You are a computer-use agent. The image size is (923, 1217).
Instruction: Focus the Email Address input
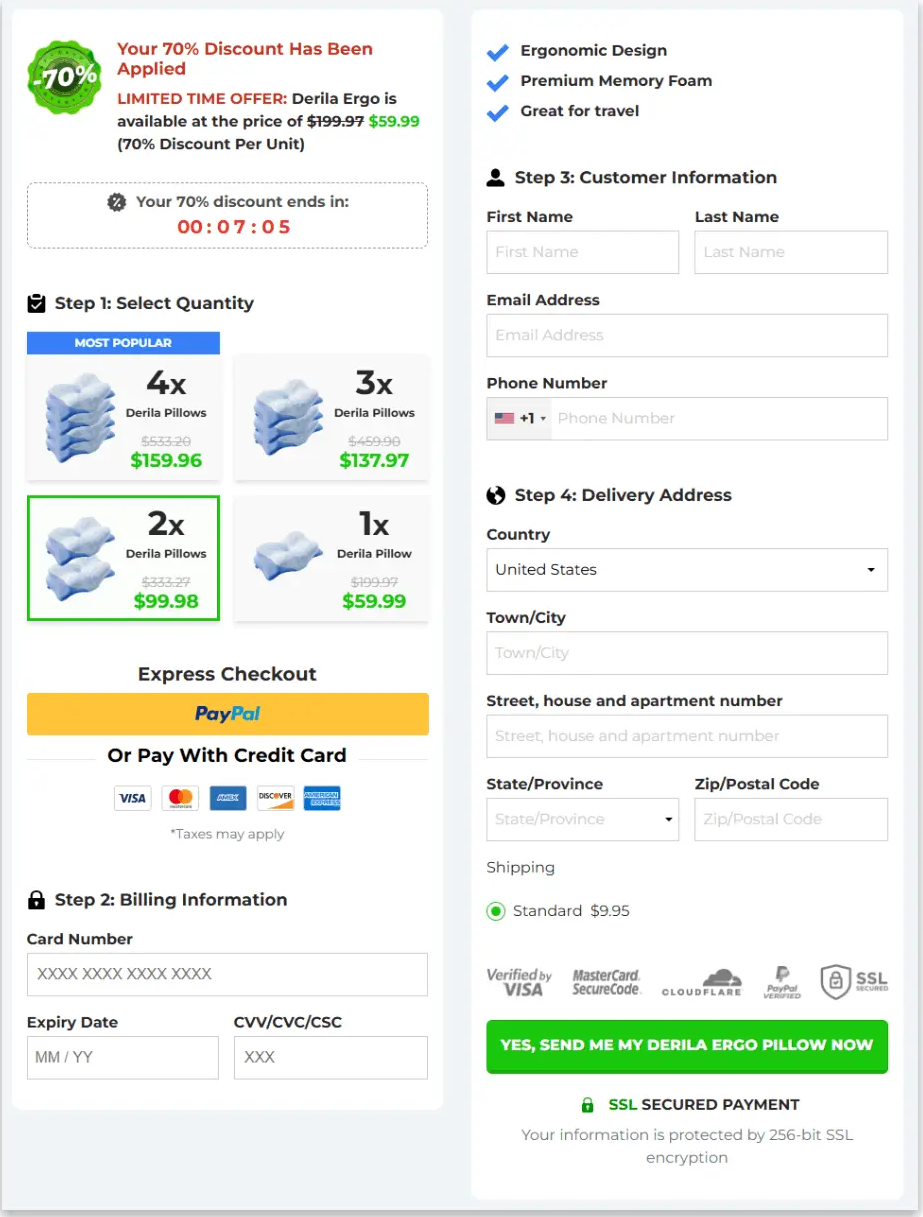click(x=687, y=336)
